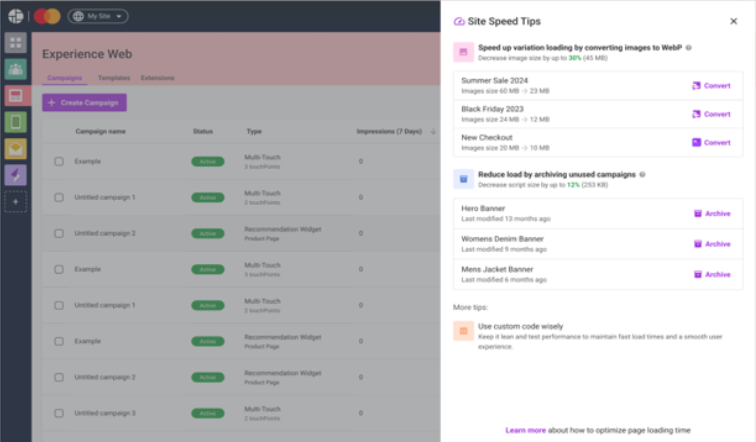Click the Black Friday 2023 title
The image size is (756, 442).
click(492, 109)
